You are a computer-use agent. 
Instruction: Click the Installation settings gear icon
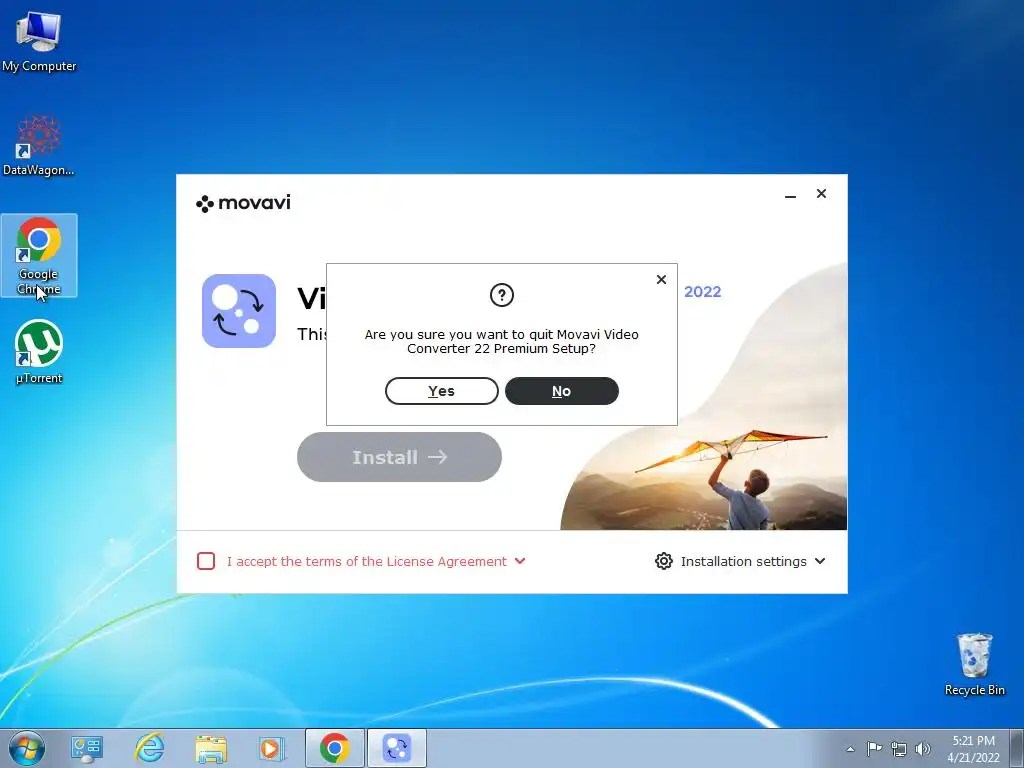[664, 561]
